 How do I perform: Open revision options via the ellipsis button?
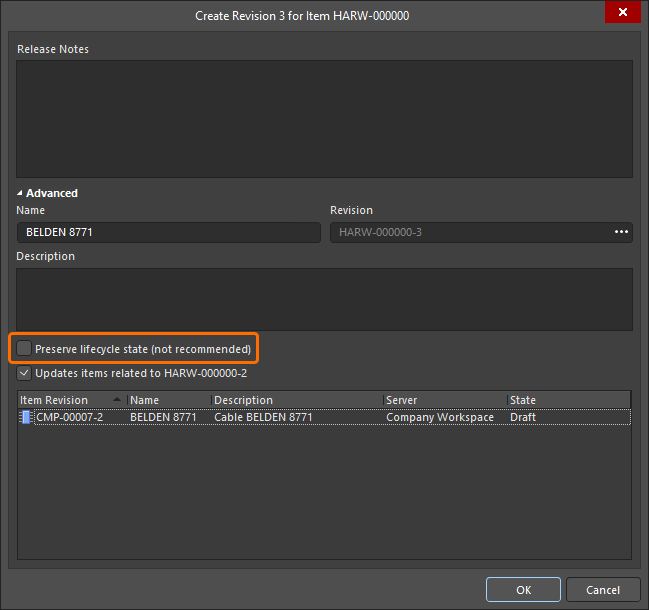click(x=621, y=232)
